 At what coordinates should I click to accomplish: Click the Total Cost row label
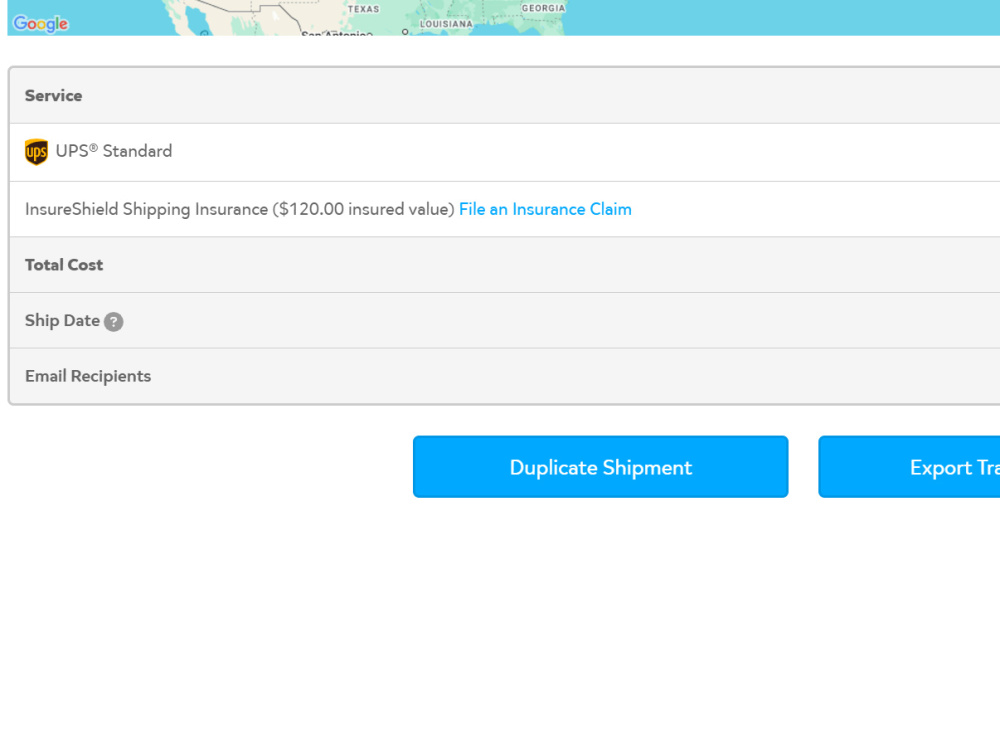pyautogui.click(x=64, y=265)
